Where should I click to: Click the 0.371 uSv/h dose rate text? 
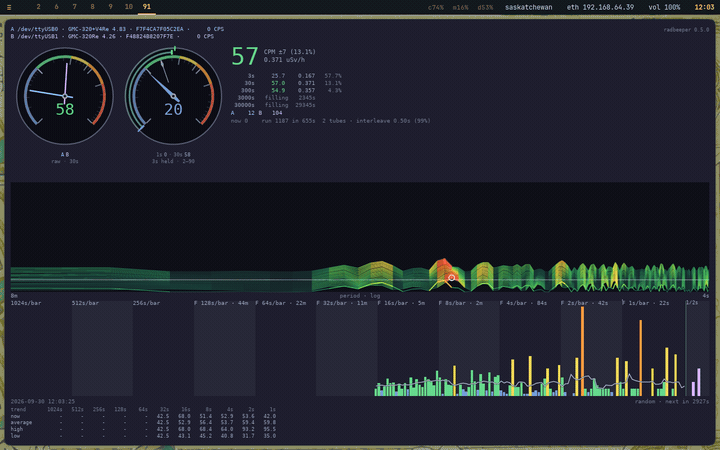tap(284, 60)
